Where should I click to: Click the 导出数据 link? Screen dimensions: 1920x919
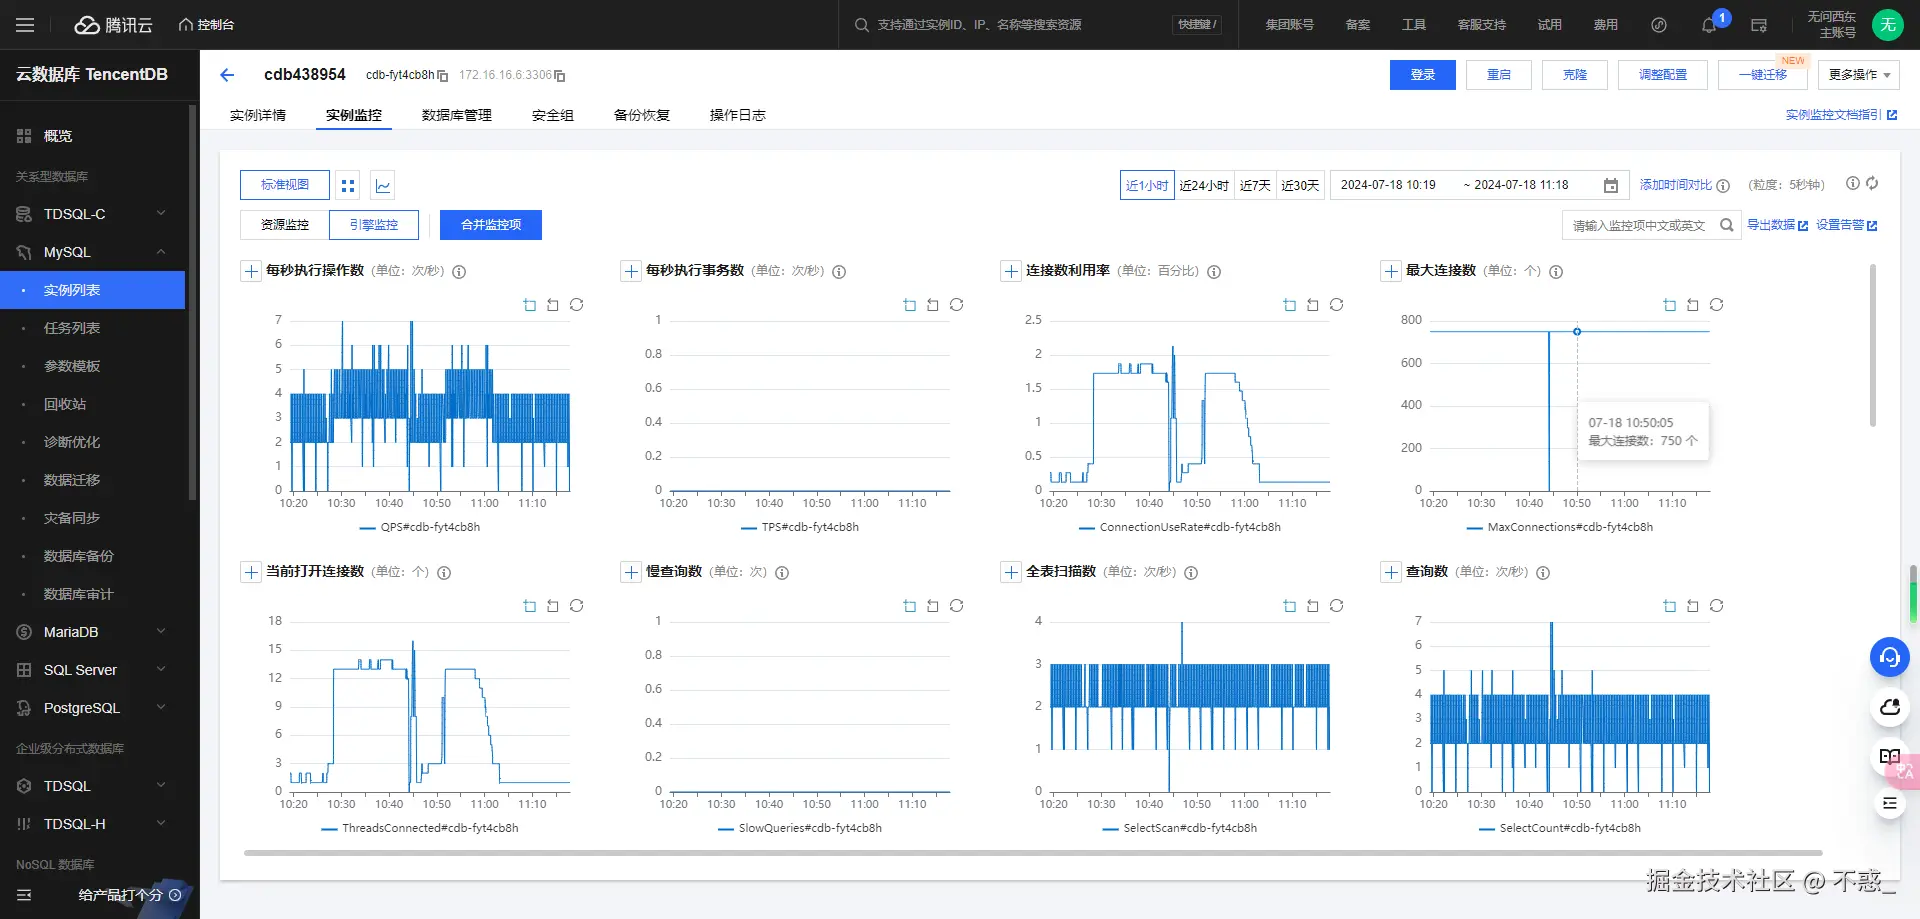click(1777, 225)
